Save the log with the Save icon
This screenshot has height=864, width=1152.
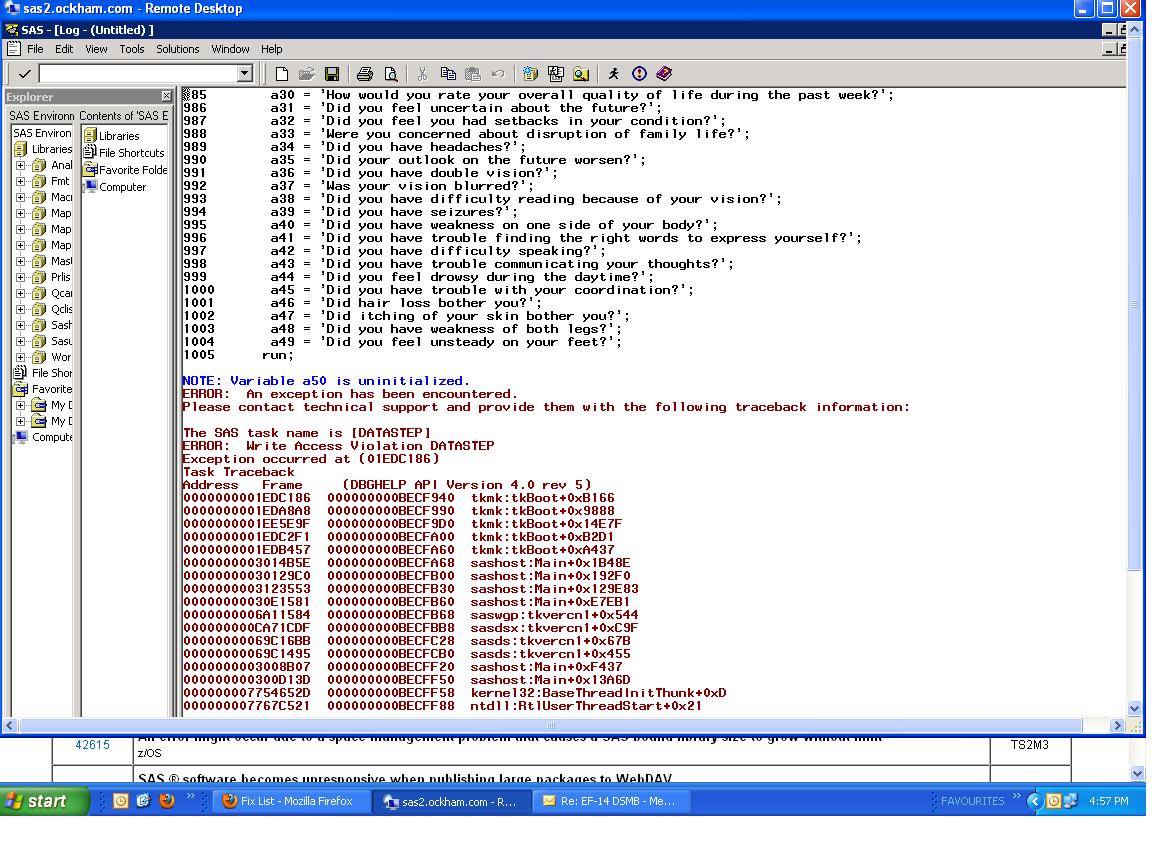pyautogui.click(x=333, y=73)
